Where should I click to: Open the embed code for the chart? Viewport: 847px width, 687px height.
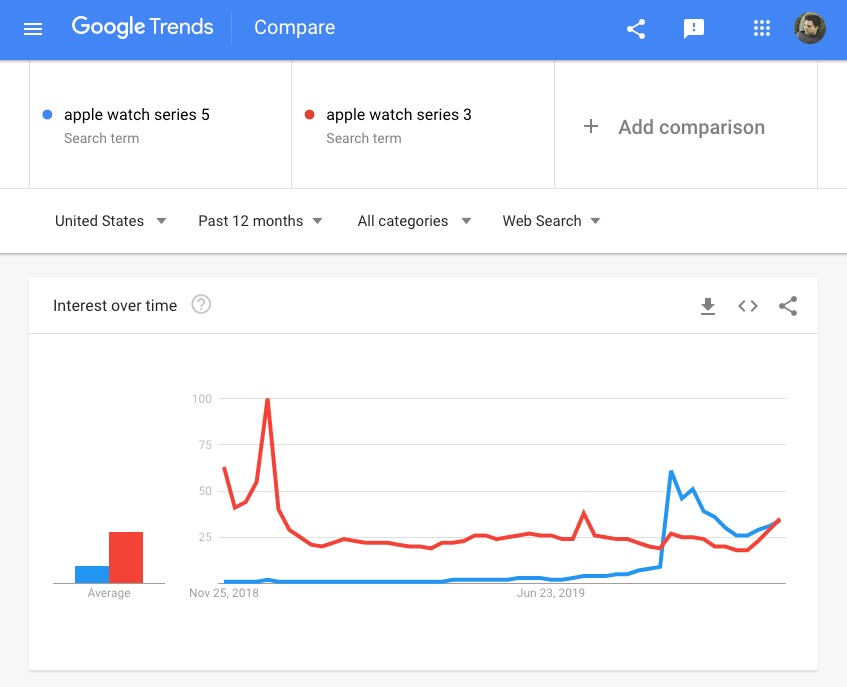(x=747, y=306)
